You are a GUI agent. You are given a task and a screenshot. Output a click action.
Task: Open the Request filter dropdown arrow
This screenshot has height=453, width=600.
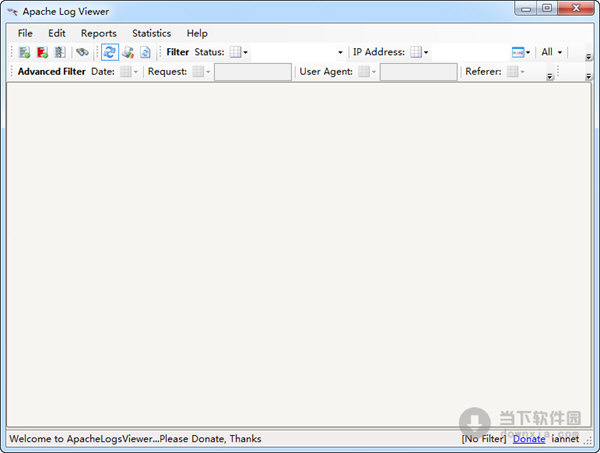[208, 72]
